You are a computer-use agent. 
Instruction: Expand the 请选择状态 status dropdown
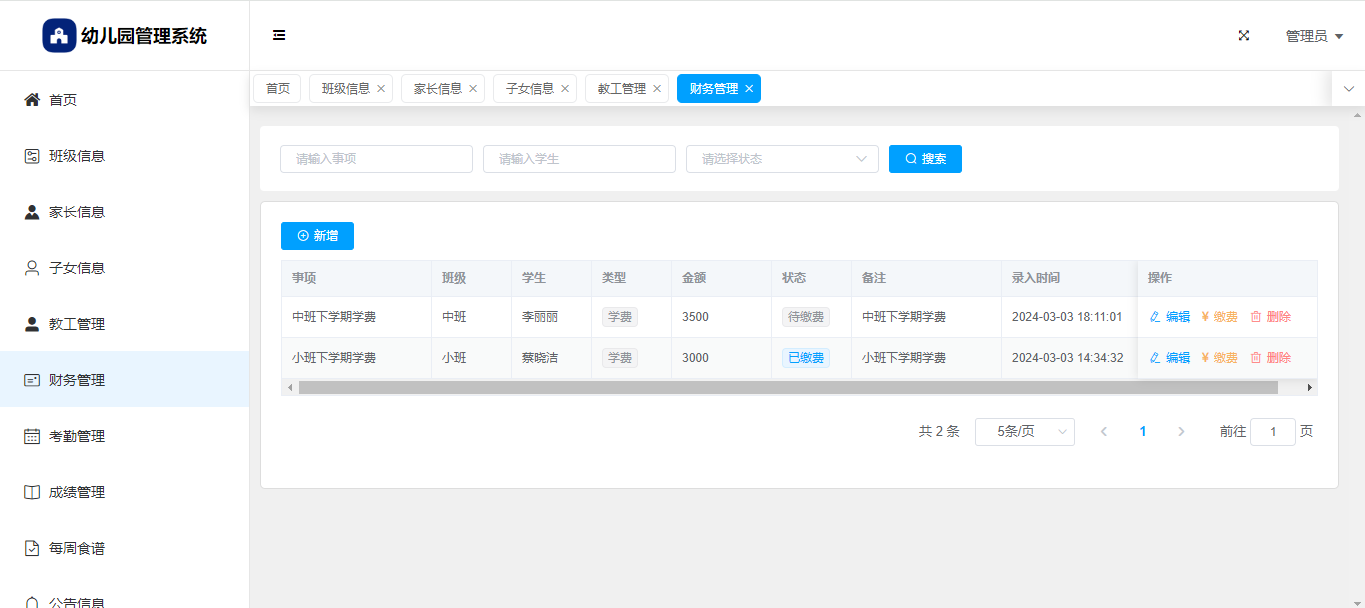(x=781, y=159)
